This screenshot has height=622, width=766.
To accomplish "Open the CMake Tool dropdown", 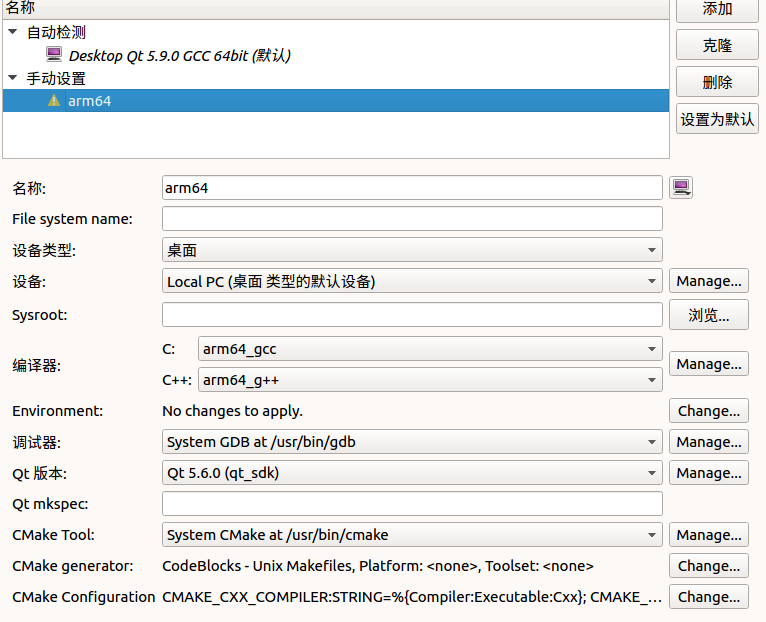I will click(x=412, y=535).
